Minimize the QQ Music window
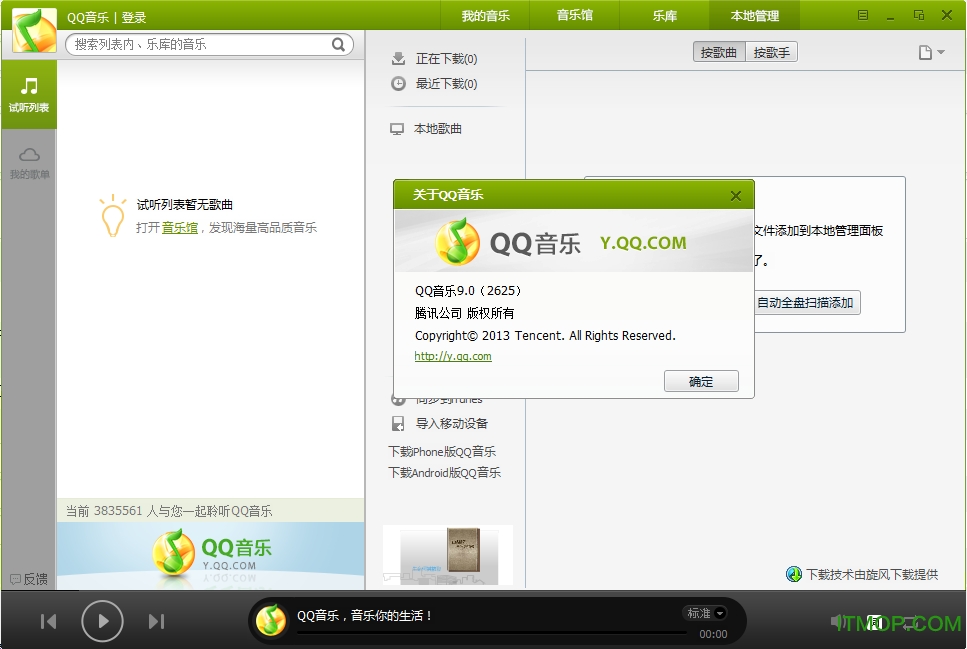 890,17
